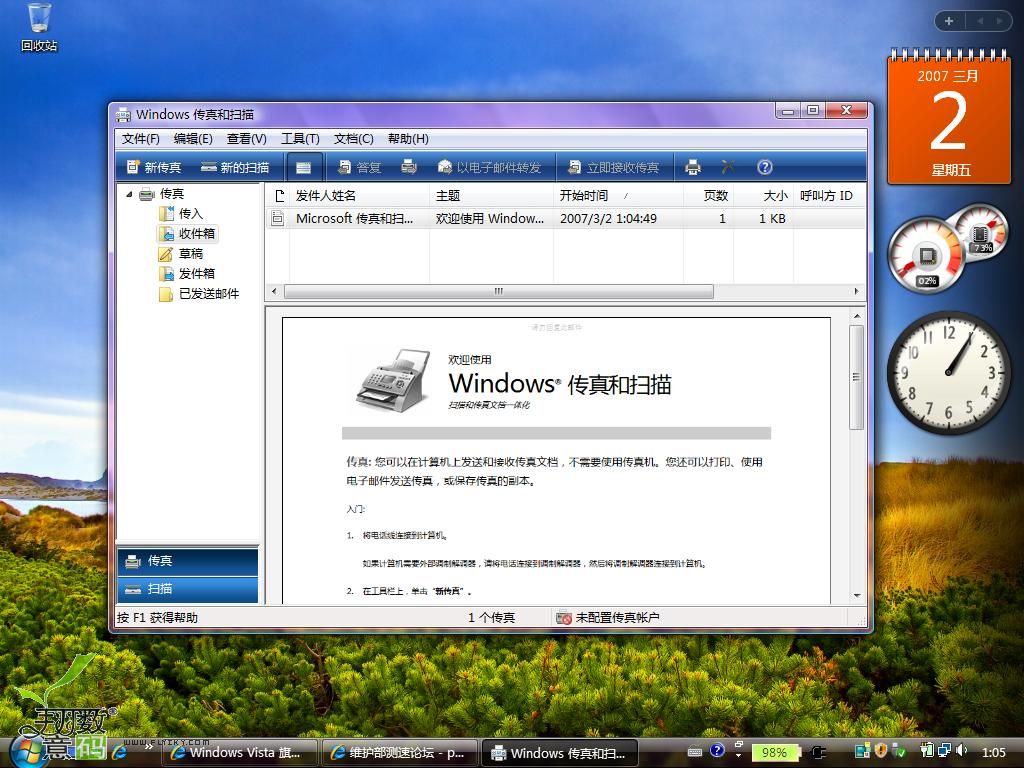The height and width of the screenshot is (768, 1024).
Task: Open the 文档(C) menu
Action: tap(354, 138)
